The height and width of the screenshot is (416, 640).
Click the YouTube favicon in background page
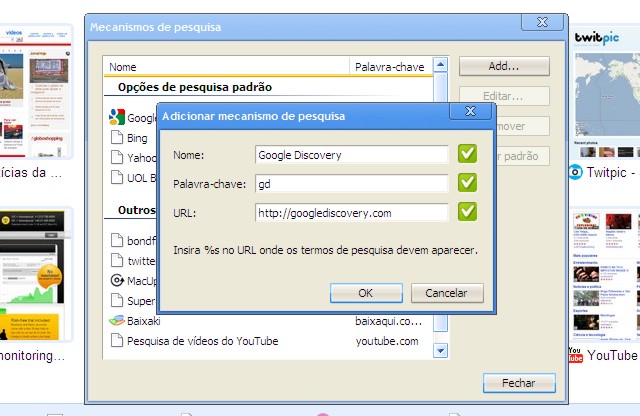575,355
